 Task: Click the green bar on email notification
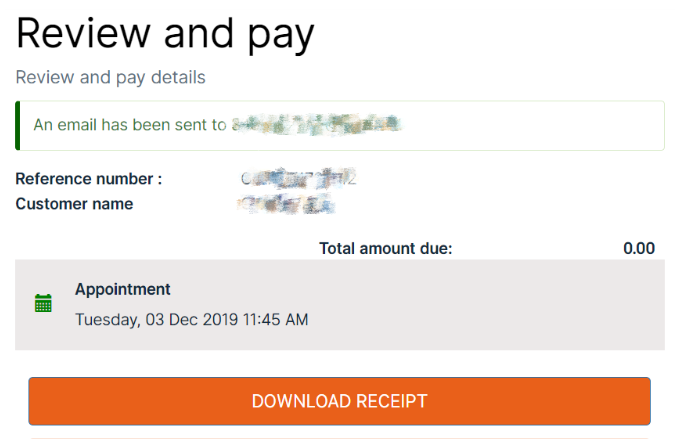pyautogui.click(x=18, y=125)
